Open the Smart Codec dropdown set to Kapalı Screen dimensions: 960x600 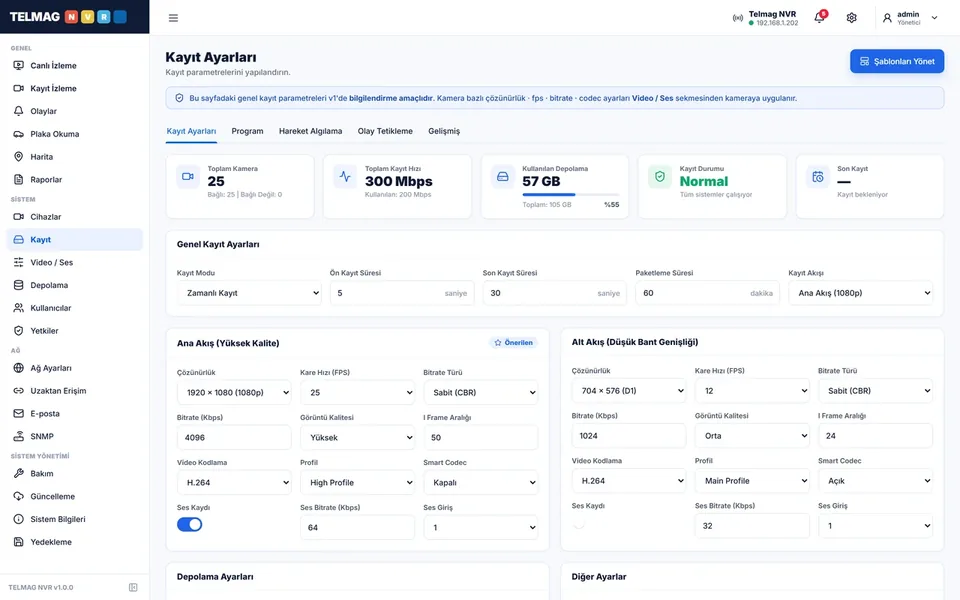coord(481,482)
